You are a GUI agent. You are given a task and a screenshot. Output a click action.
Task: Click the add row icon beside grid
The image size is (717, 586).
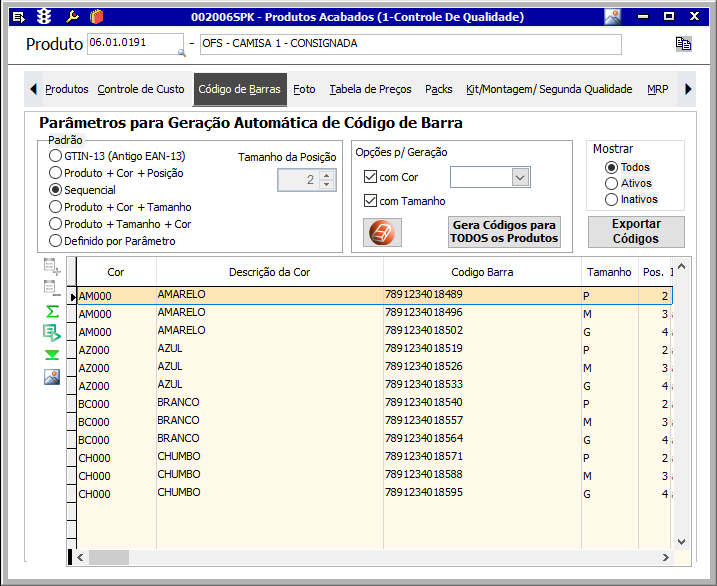click(x=52, y=266)
